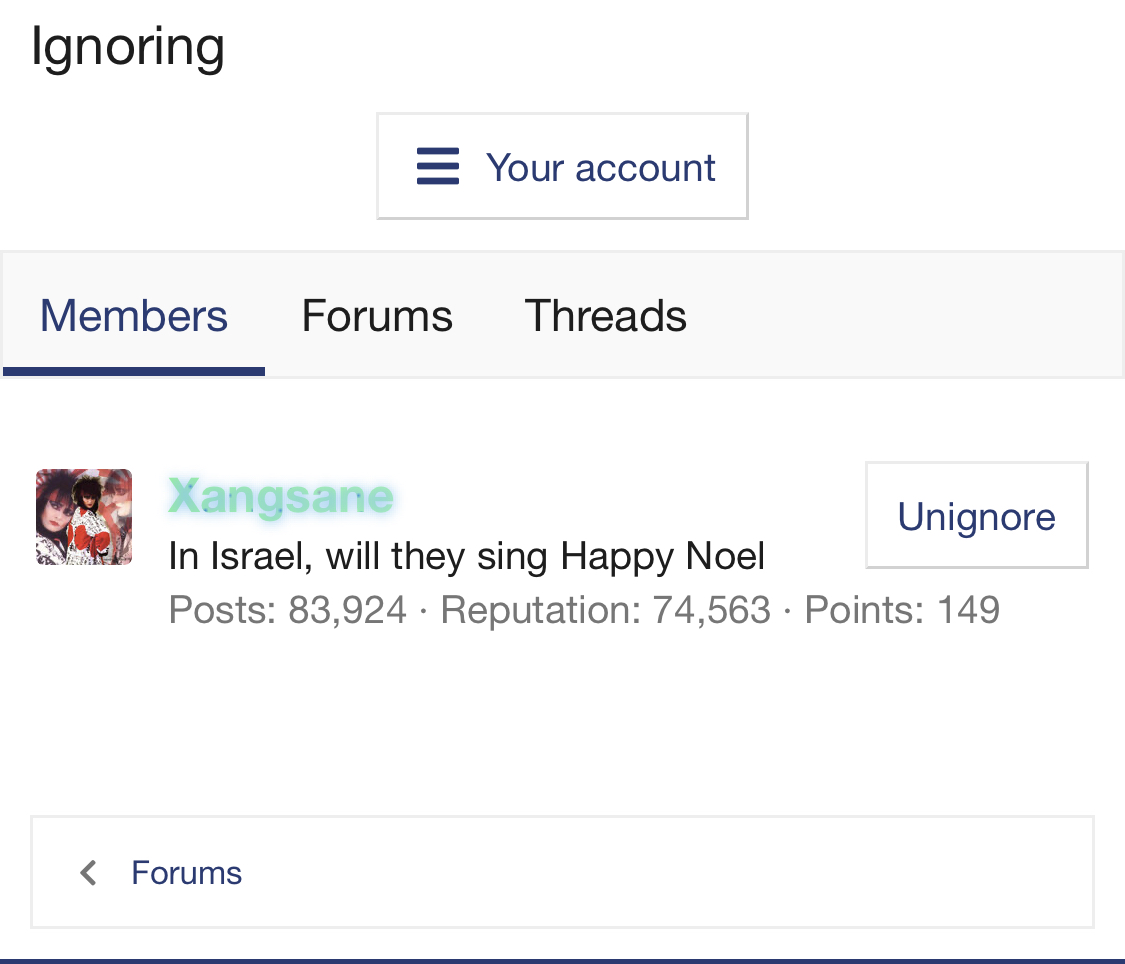
Task: Click the hamburger menu icon
Action: (x=438, y=166)
